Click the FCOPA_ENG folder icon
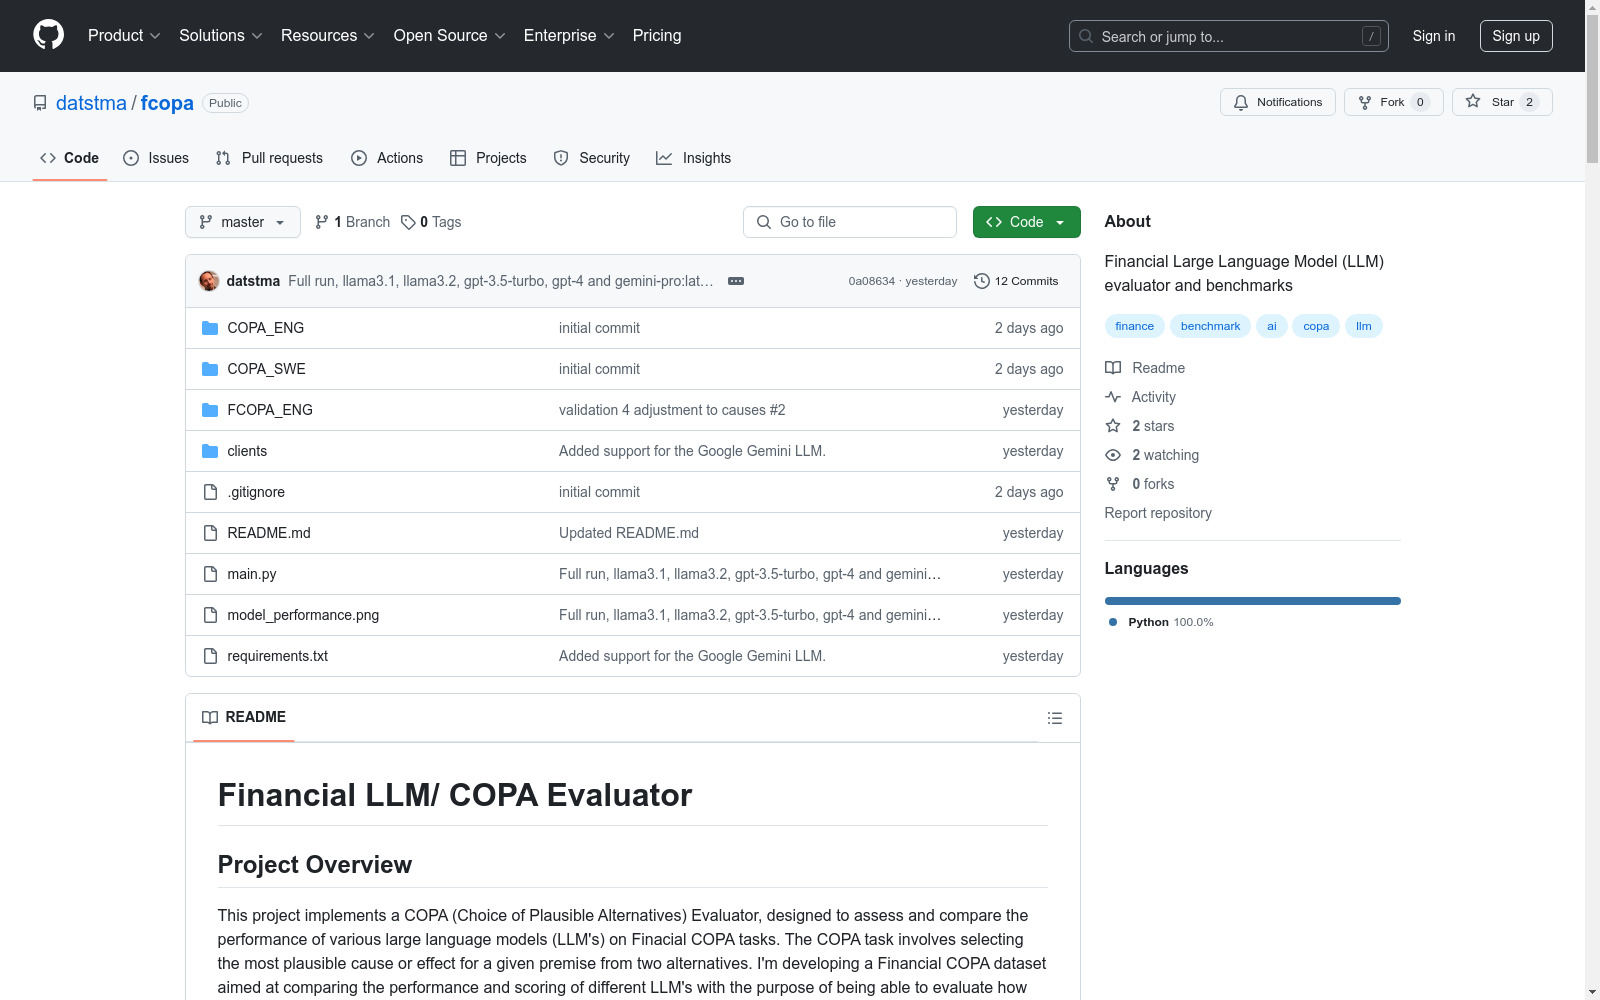The width and height of the screenshot is (1600, 1000). pyautogui.click(x=210, y=410)
